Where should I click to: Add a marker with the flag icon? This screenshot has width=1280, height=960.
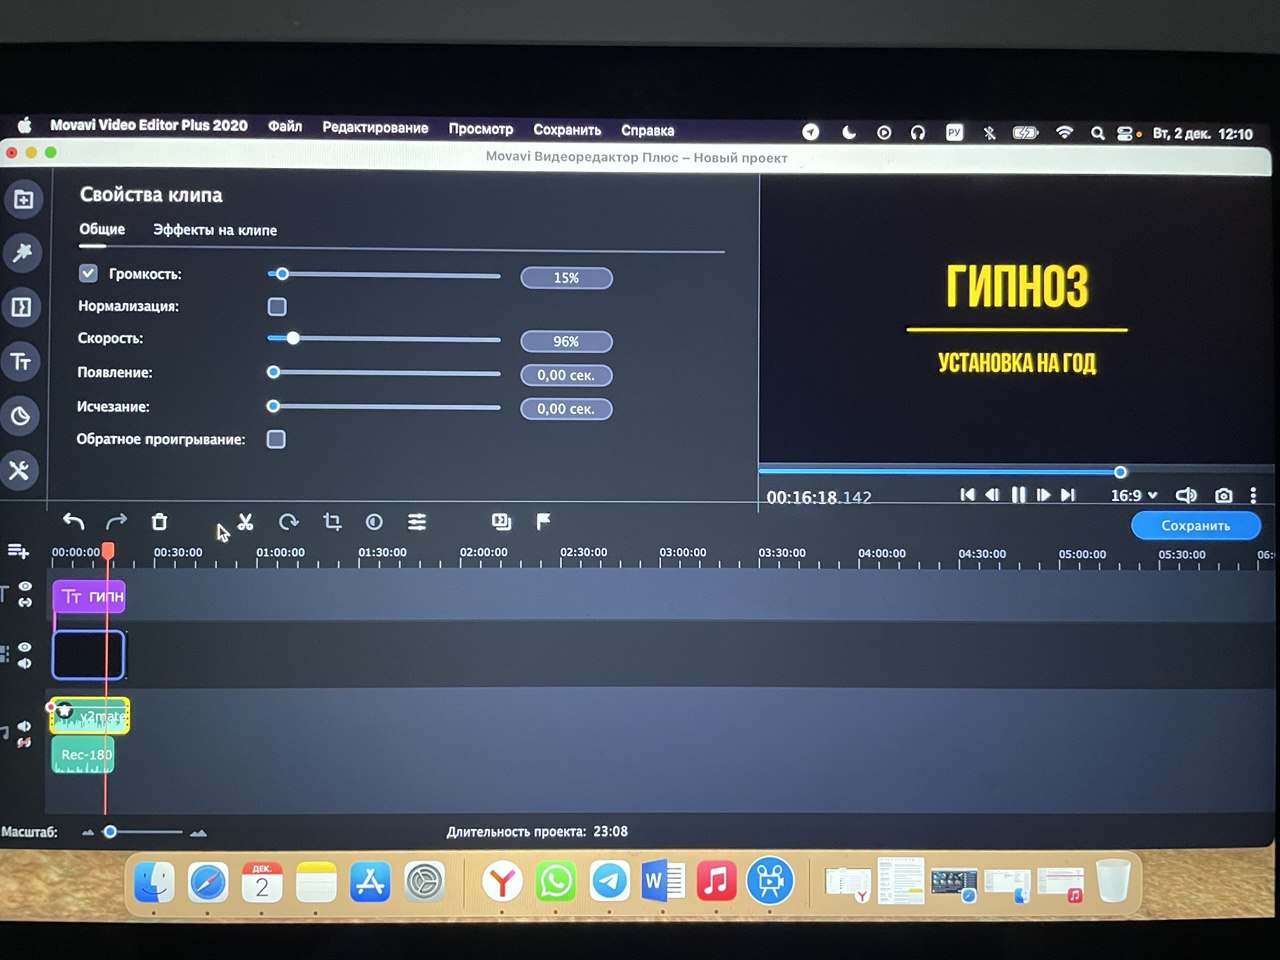pos(543,521)
